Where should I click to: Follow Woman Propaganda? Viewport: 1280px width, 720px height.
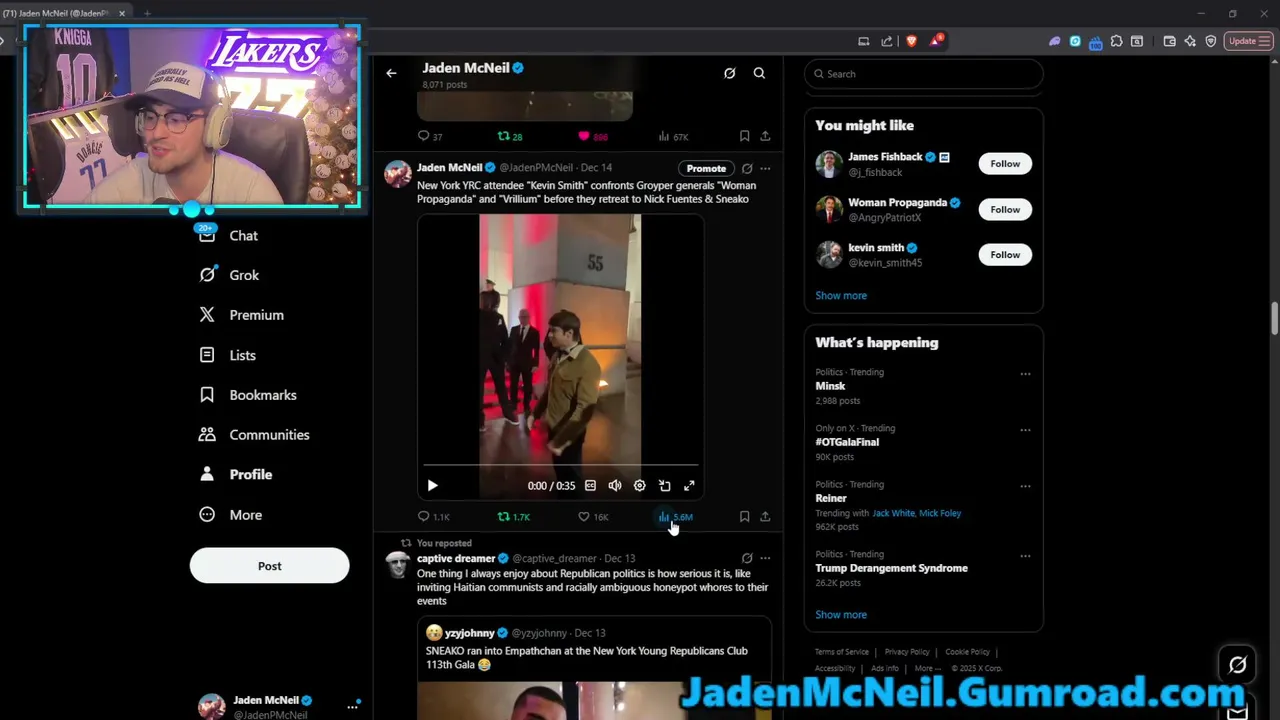tap(1005, 209)
